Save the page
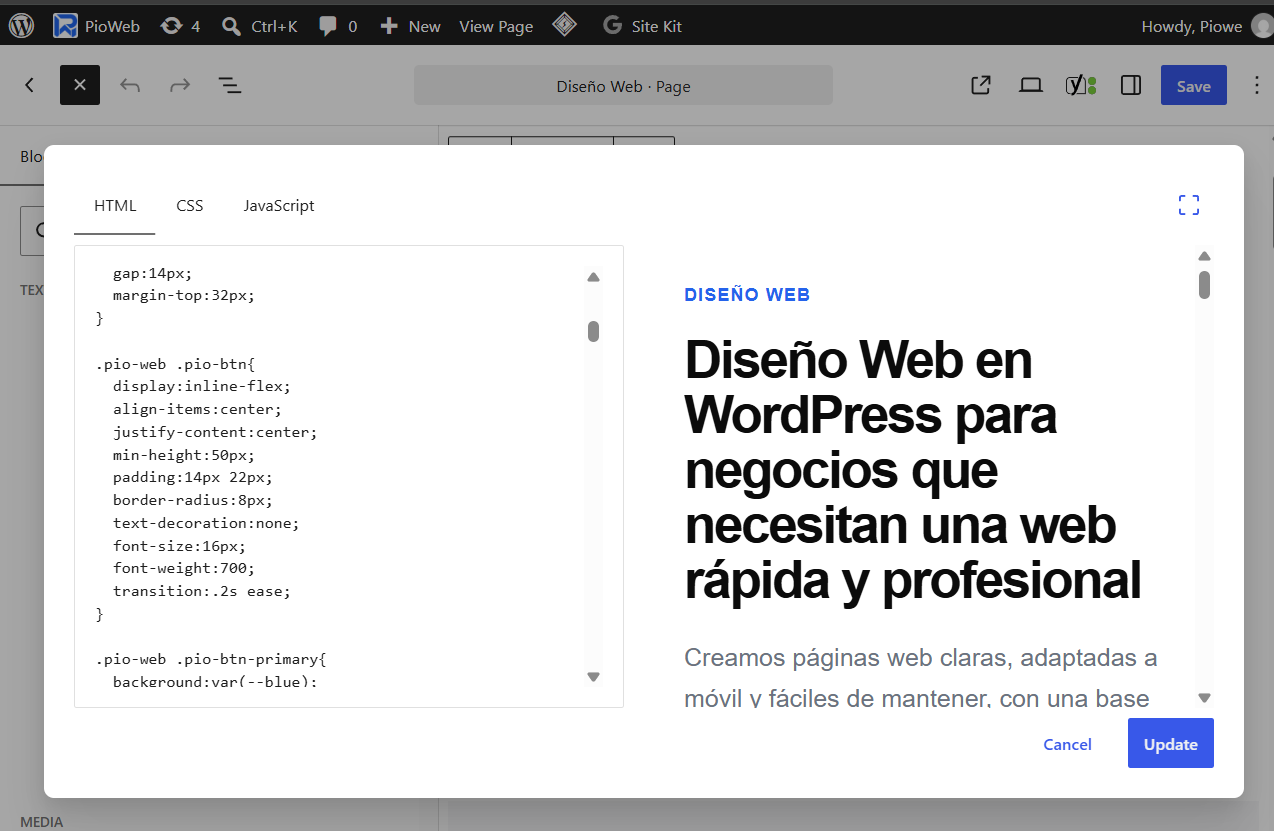 pyautogui.click(x=1193, y=86)
